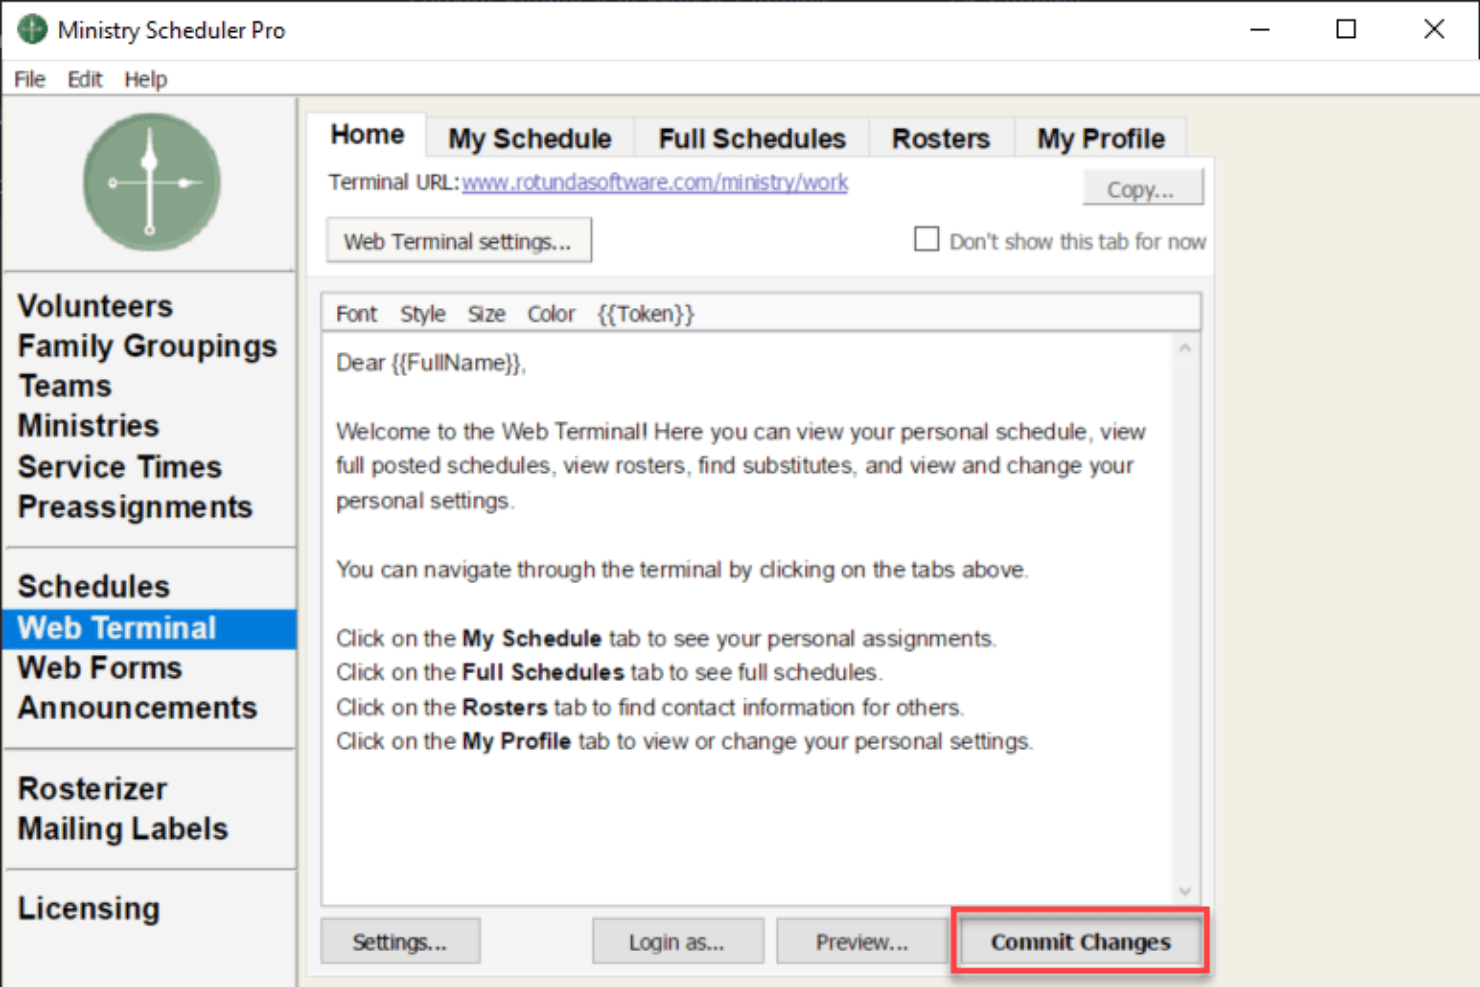Click the Ministry Scheduler Pro title bar icon

point(32,29)
